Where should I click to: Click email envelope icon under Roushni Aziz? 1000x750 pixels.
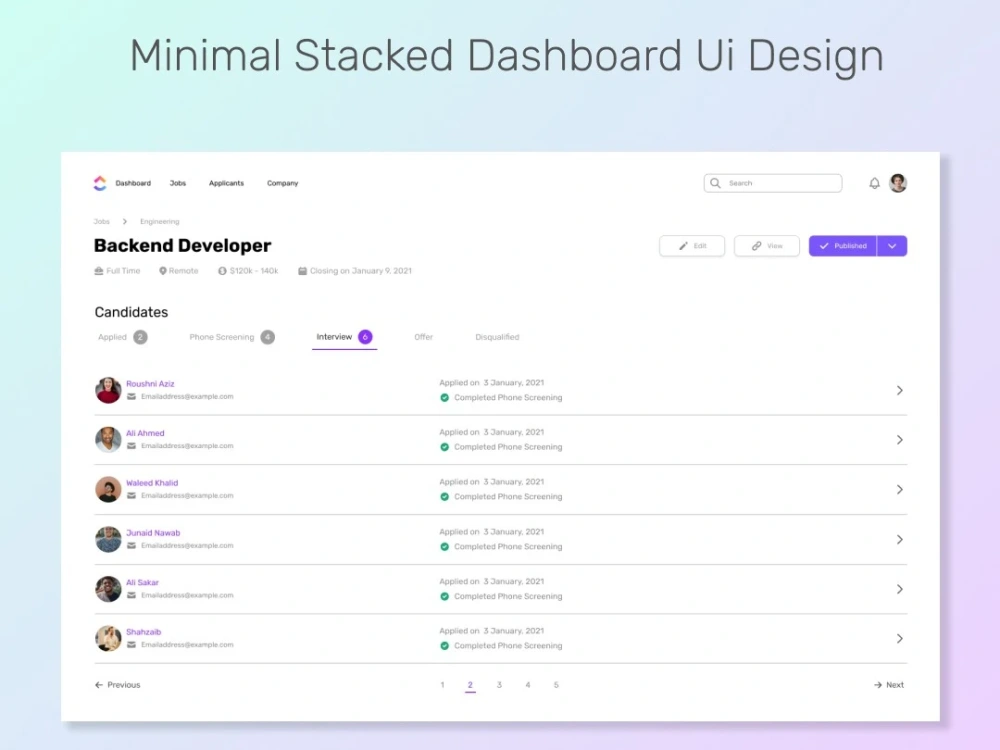[131, 397]
